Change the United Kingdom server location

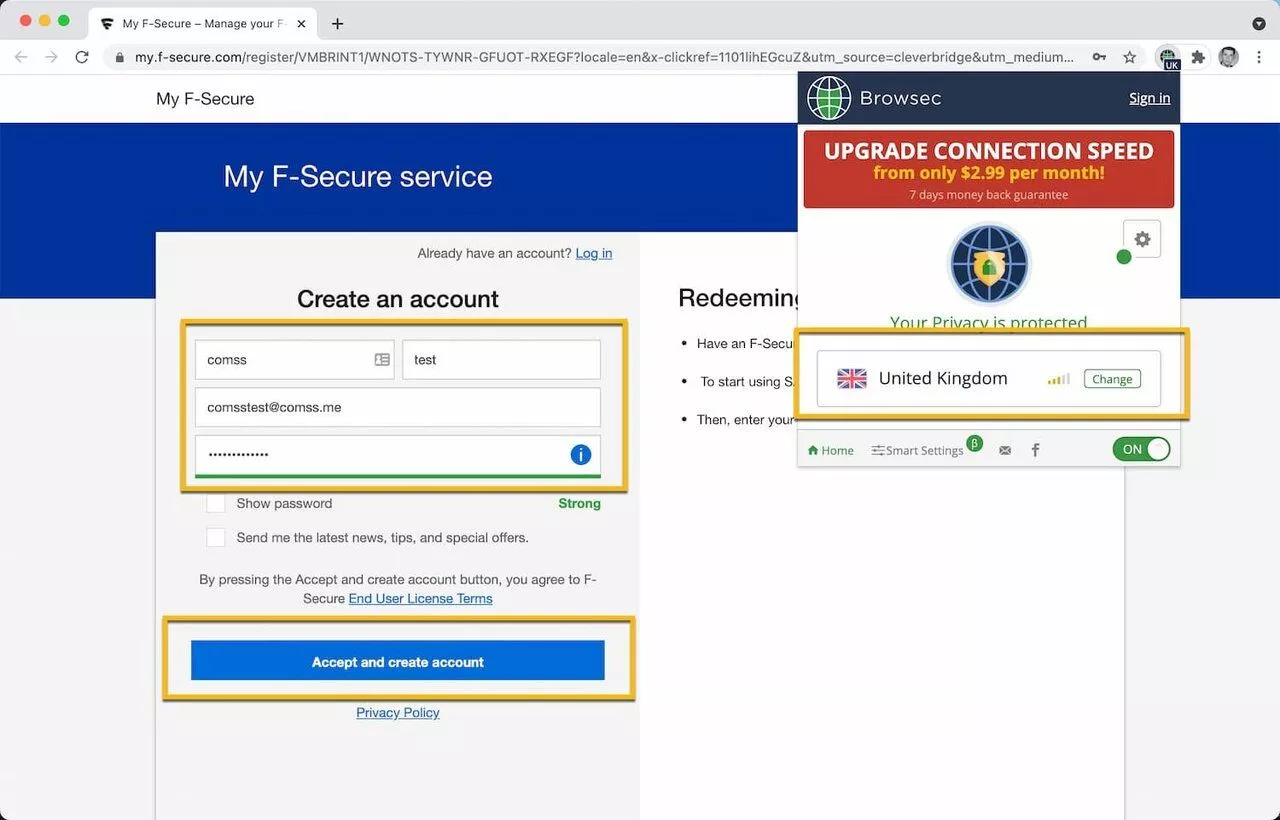point(1111,379)
